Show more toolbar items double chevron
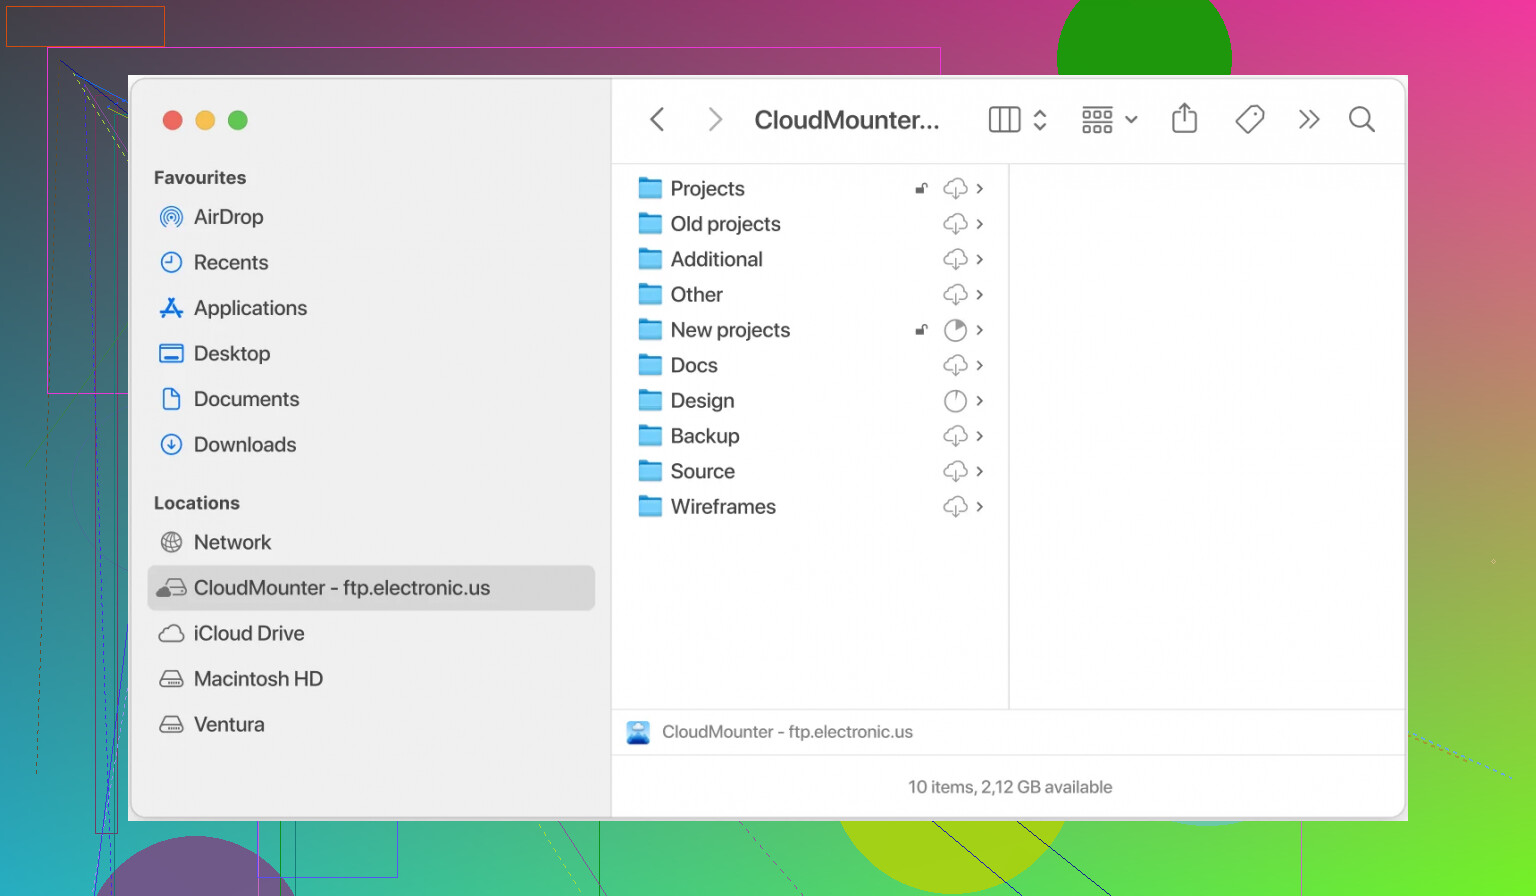Image resolution: width=1536 pixels, height=896 pixels. click(1309, 120)
